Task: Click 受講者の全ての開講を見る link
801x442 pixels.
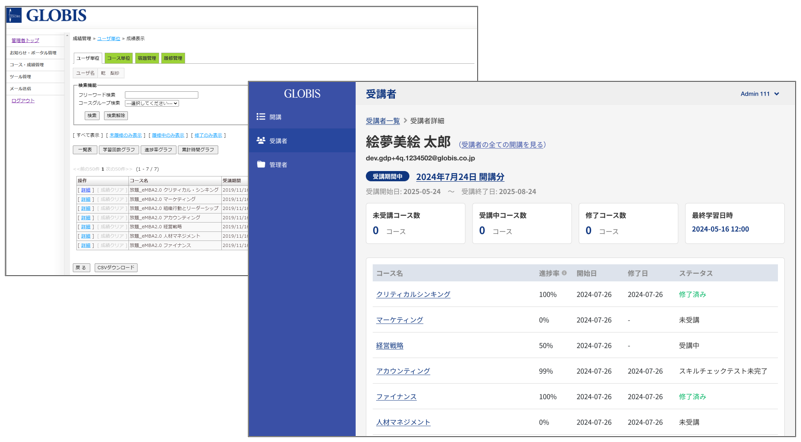Action: [502, 145]
